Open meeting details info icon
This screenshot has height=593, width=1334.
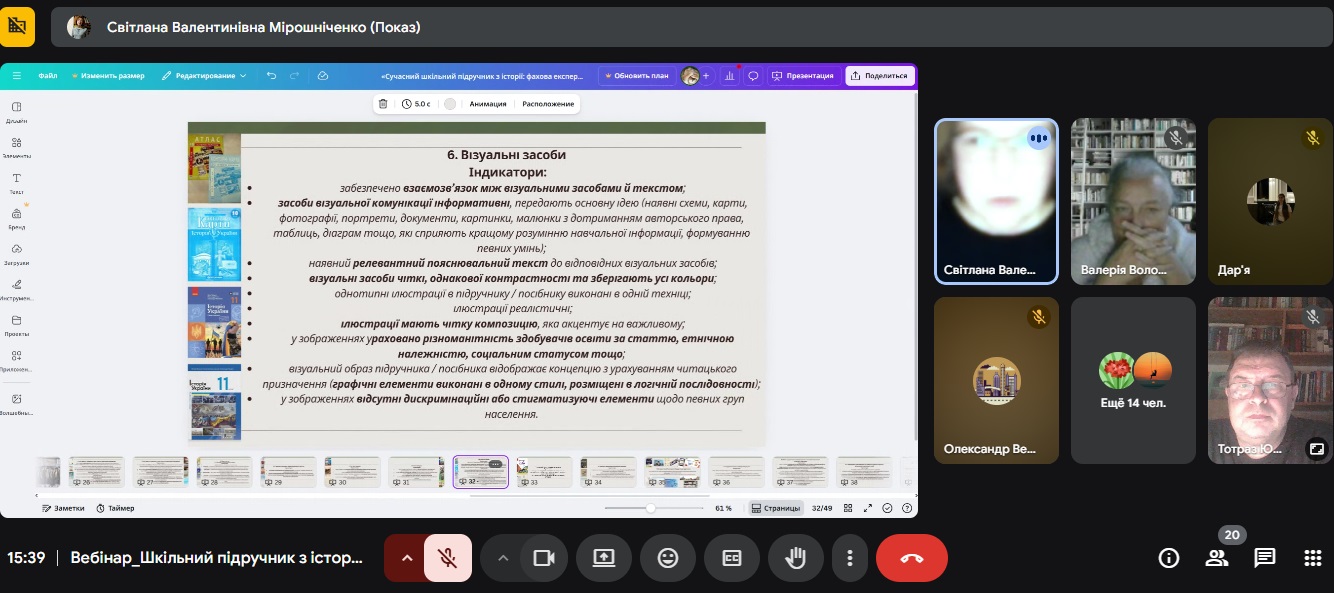(x=1168, y=558)
